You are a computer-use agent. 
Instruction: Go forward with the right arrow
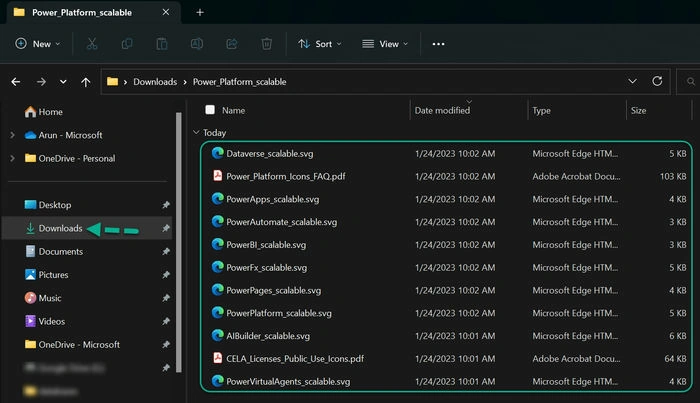coord(41,82)
